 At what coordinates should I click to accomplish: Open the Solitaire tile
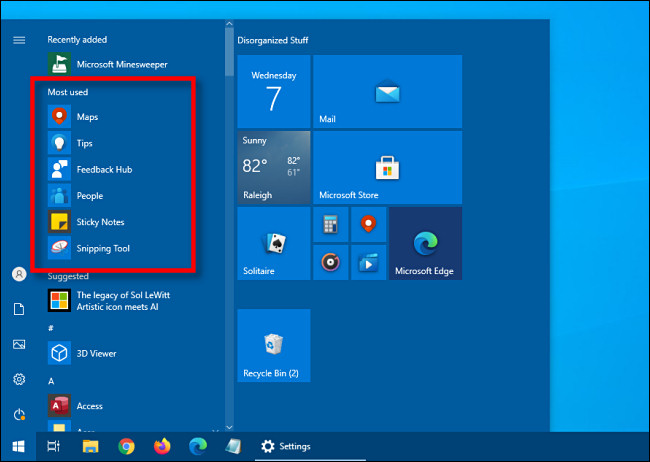(x=273, y=244)
